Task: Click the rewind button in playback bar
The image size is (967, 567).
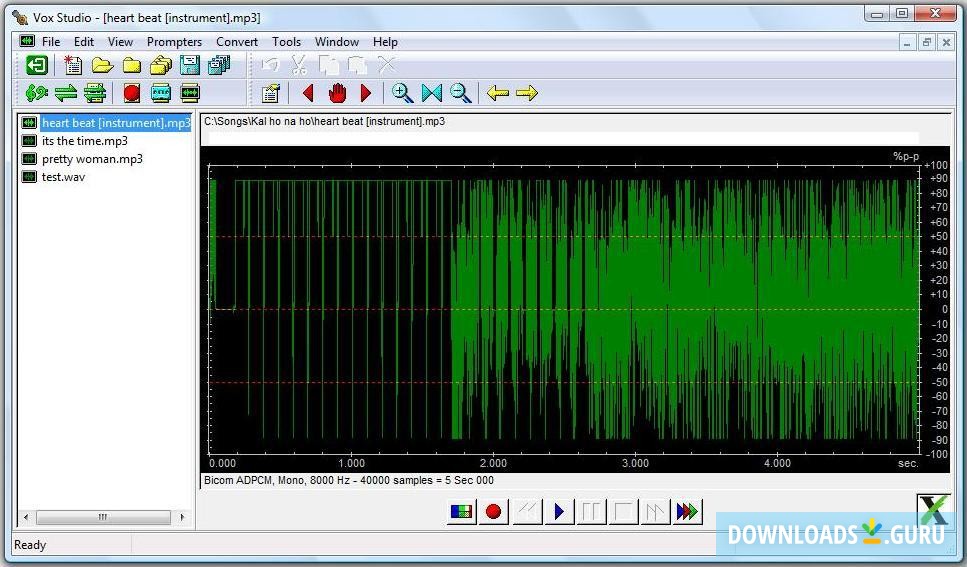Action: [527, 511]
